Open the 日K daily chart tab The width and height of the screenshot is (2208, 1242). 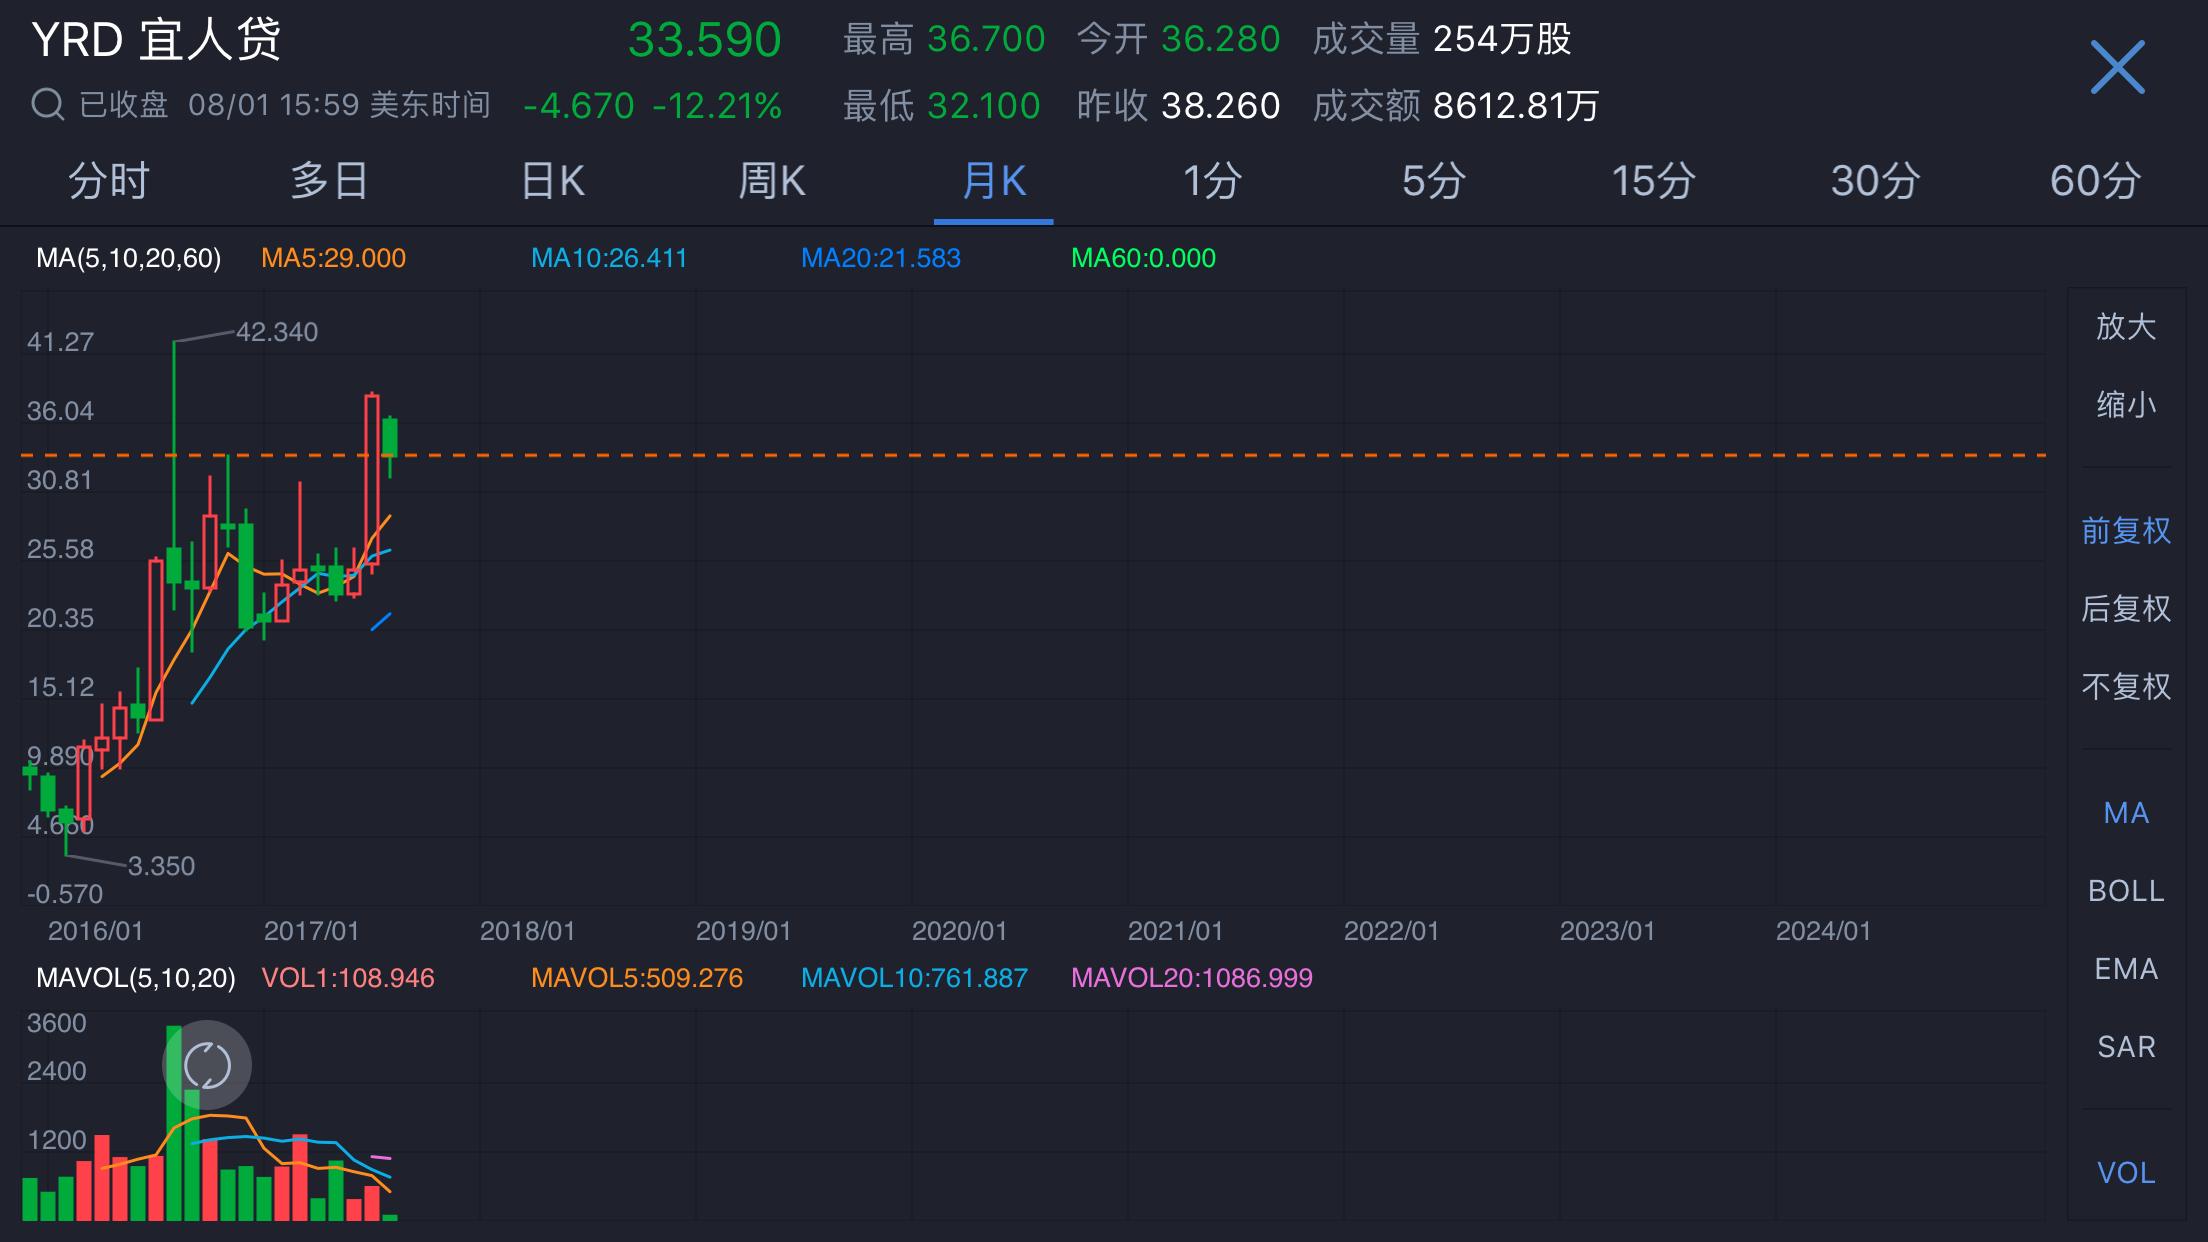tap(552, 181)
